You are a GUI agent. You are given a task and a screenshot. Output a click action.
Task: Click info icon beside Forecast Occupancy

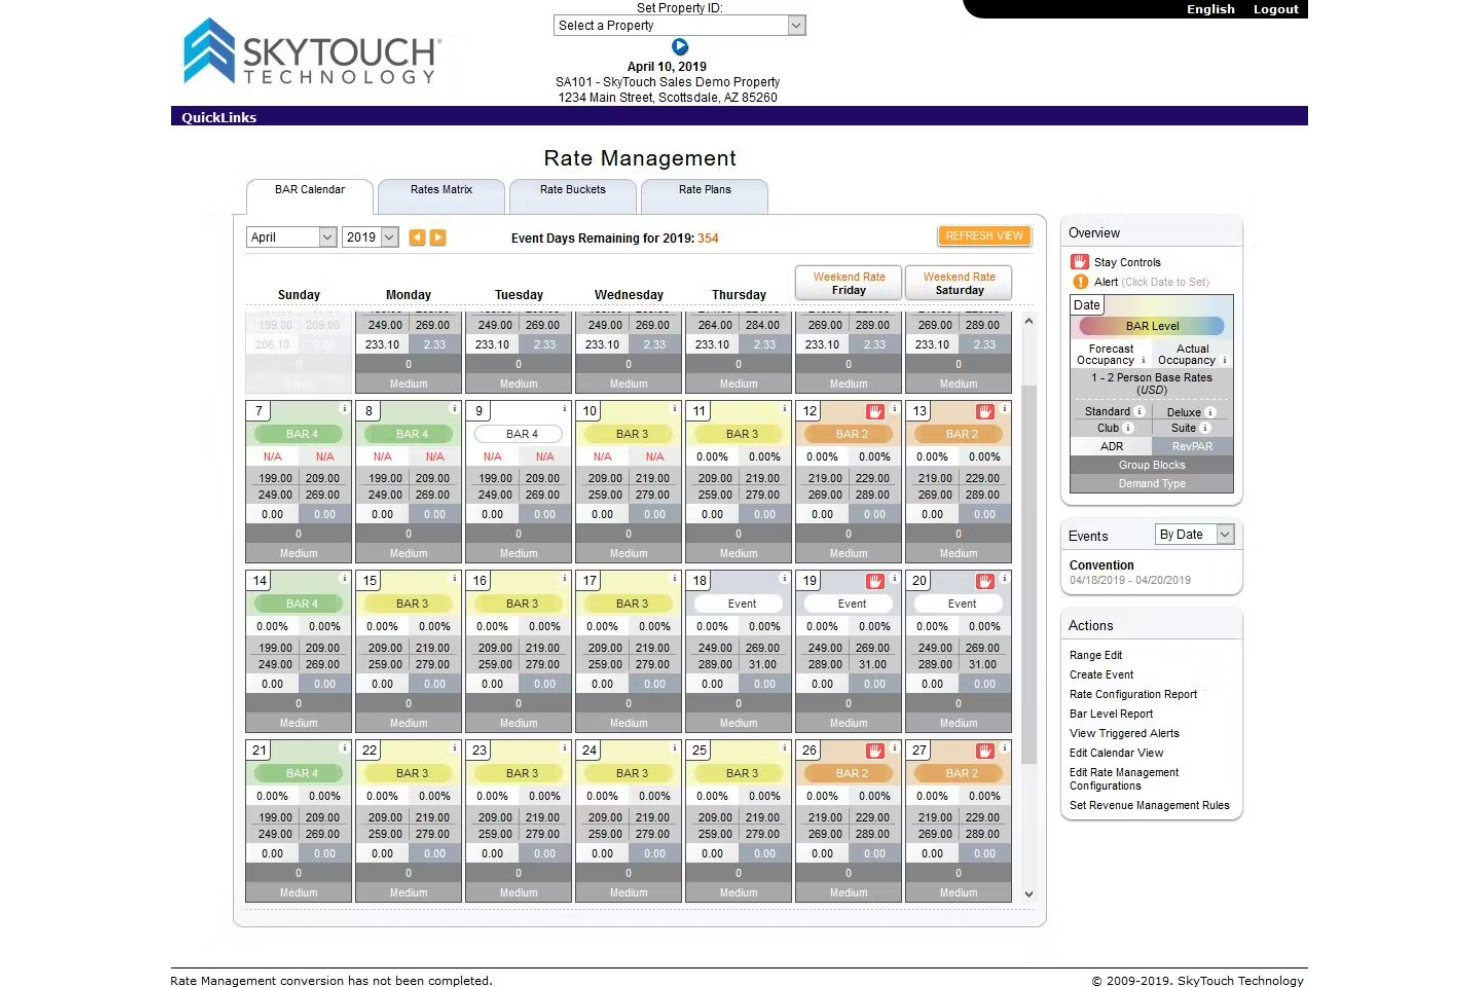[x=1143, y=360]
